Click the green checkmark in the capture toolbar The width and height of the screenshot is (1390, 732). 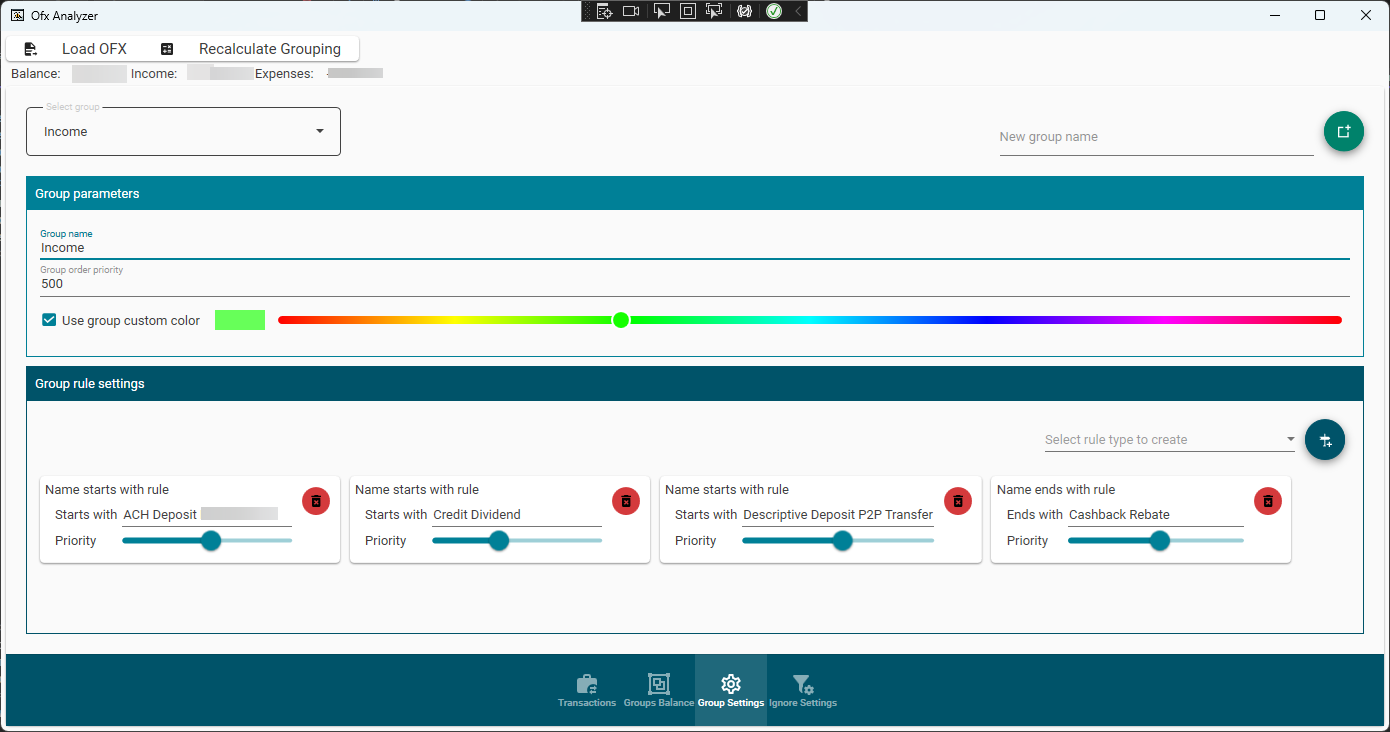click(774, 11)
